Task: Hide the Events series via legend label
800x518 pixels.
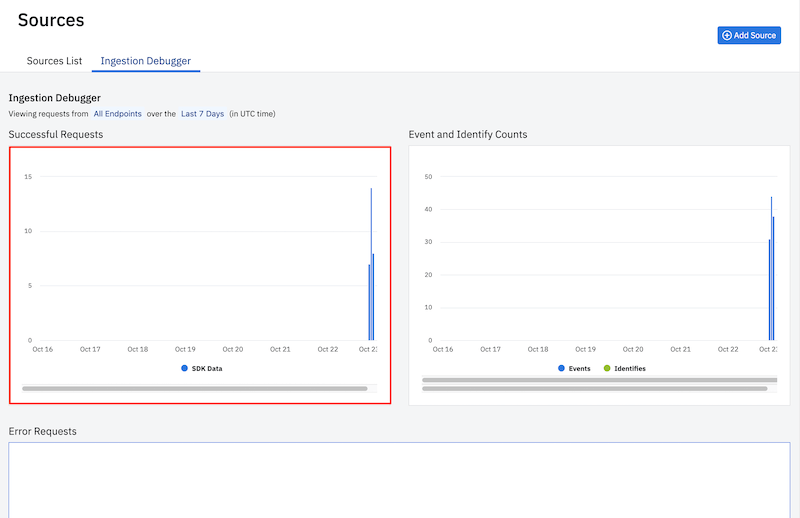Action: (580, 369)
